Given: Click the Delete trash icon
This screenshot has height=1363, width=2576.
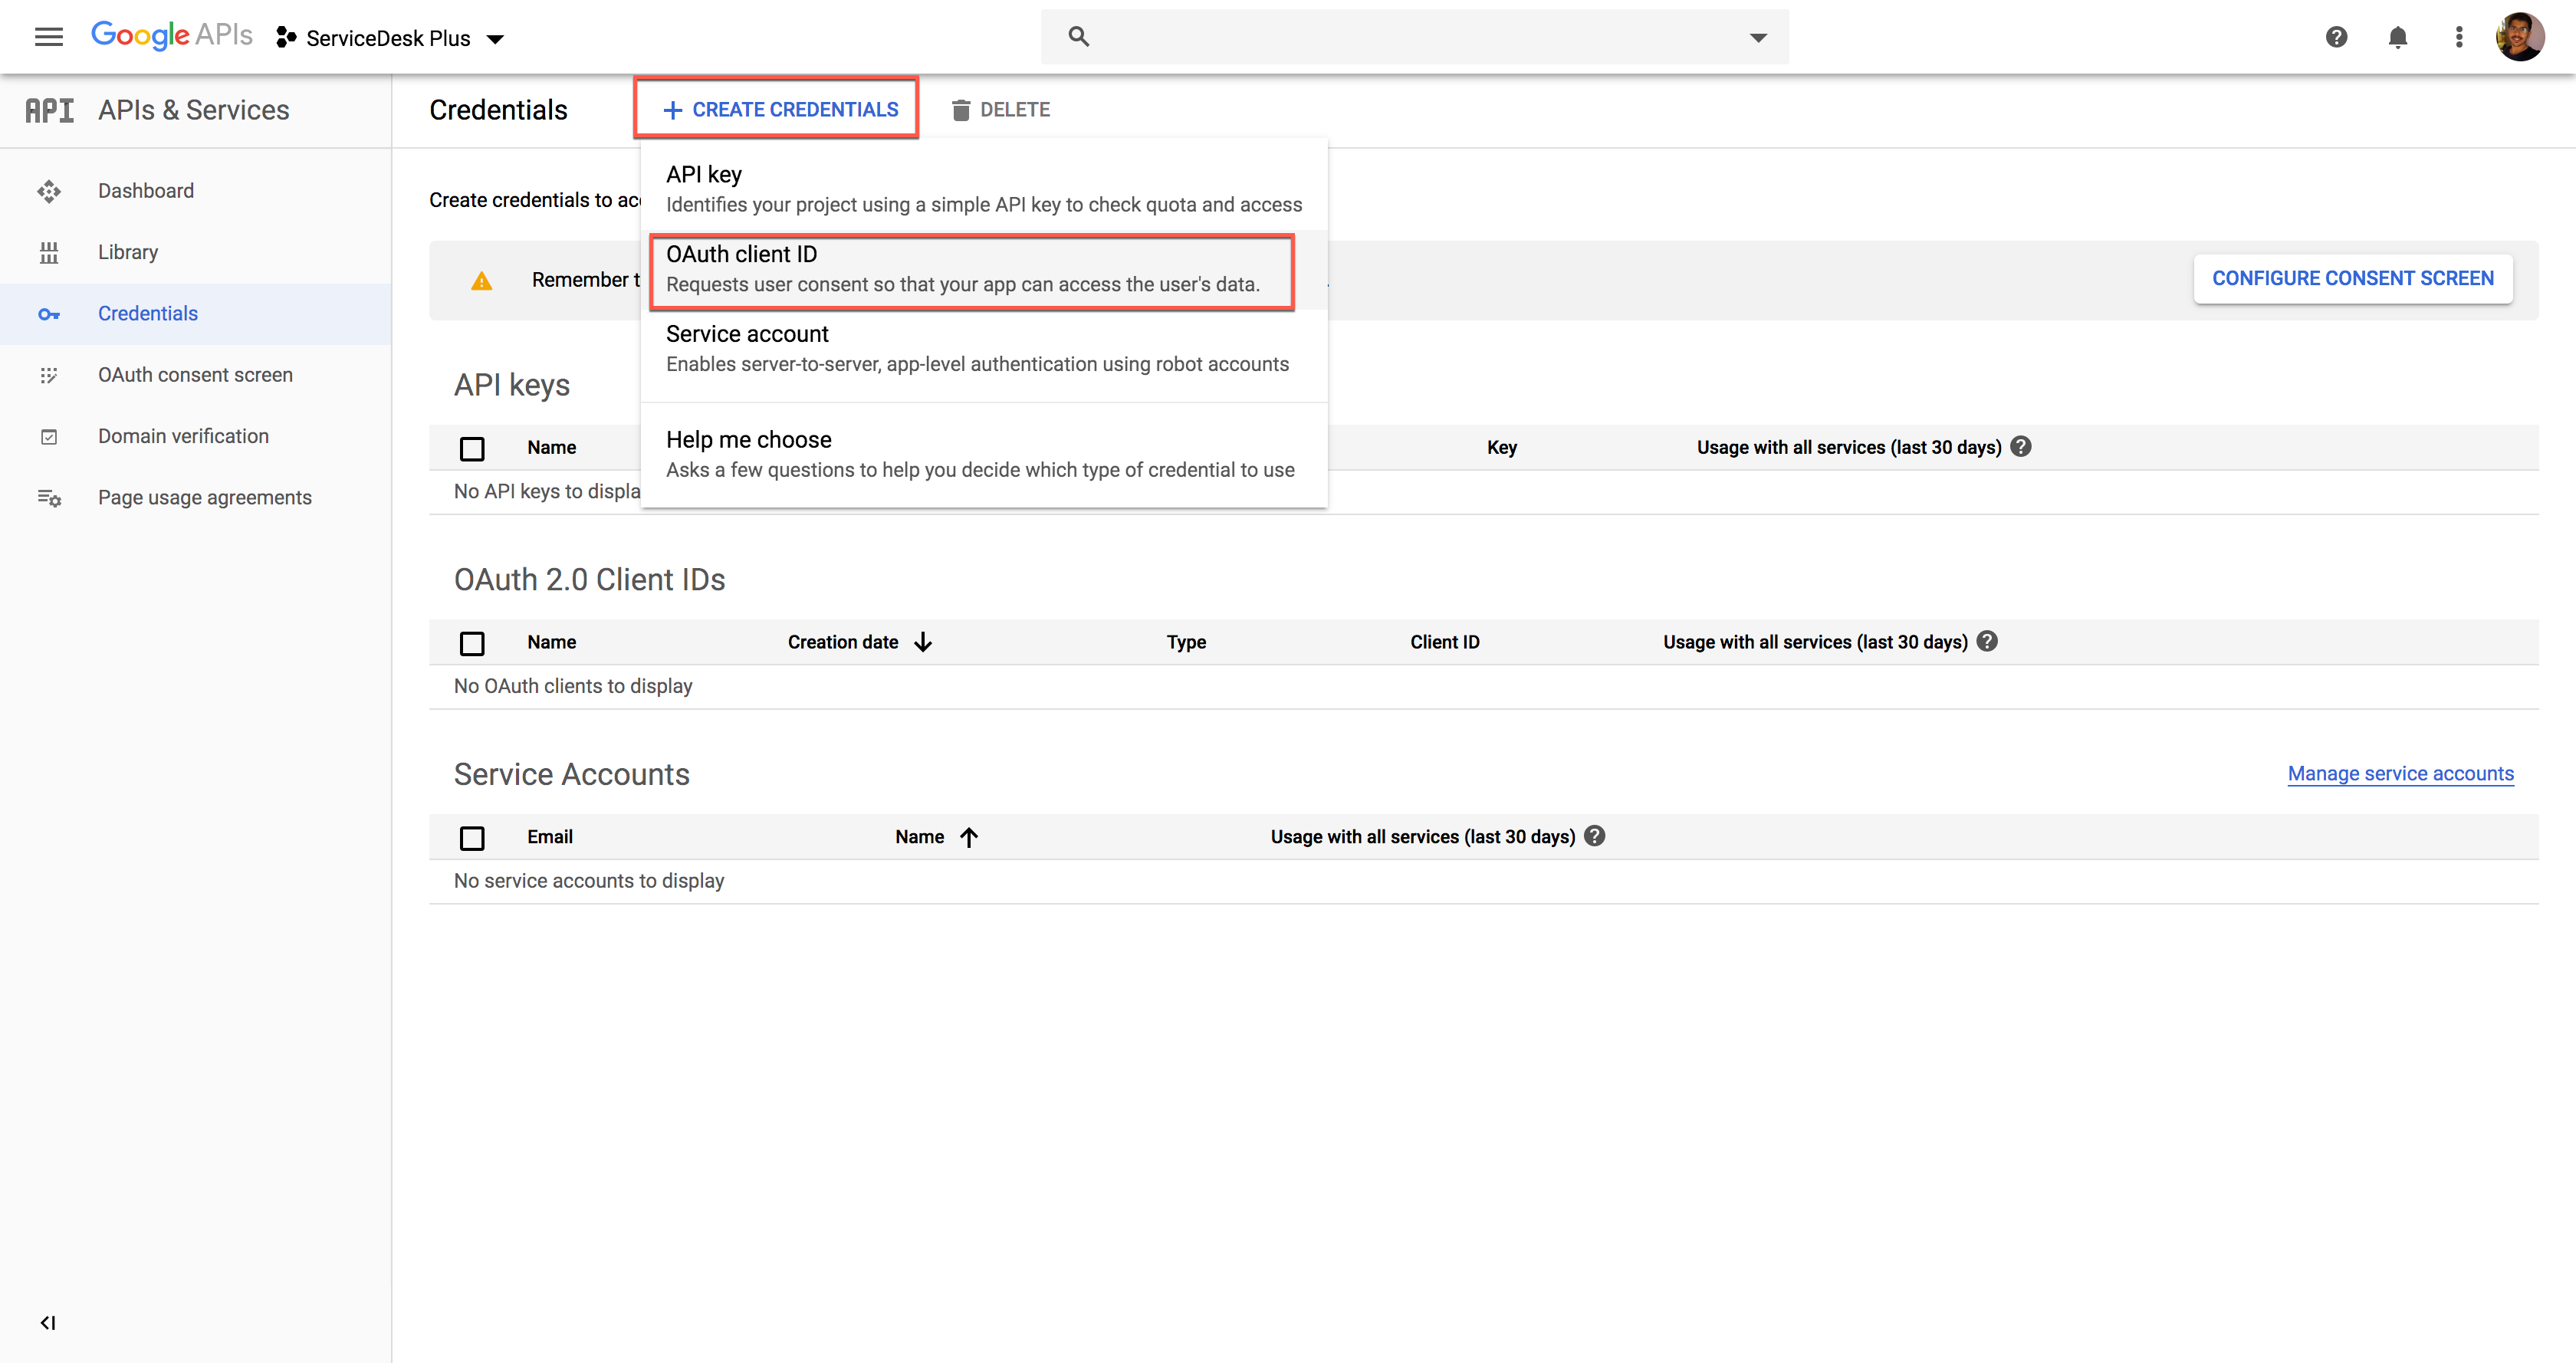Looking at the screenshot, I should click(961, 110).
